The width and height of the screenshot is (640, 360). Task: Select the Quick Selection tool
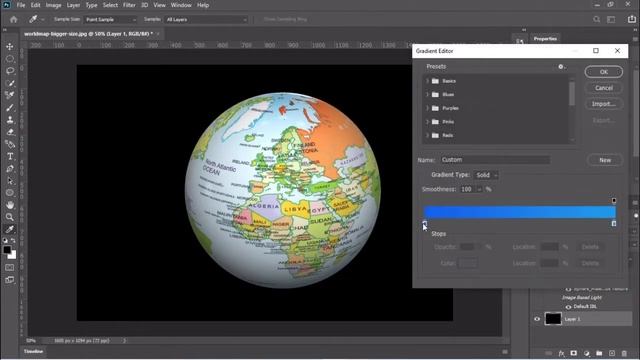pyautogui.click(x=10, y=83)
